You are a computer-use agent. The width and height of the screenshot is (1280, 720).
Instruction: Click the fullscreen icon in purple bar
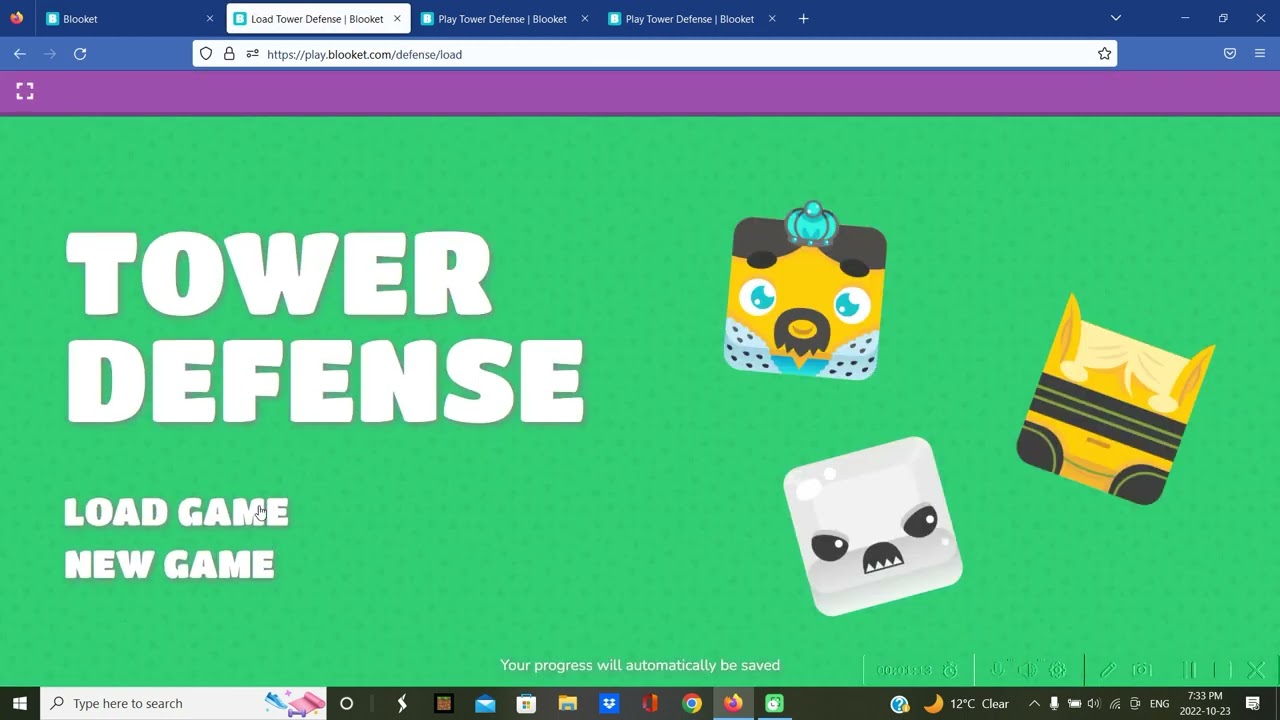coord(25,91)
